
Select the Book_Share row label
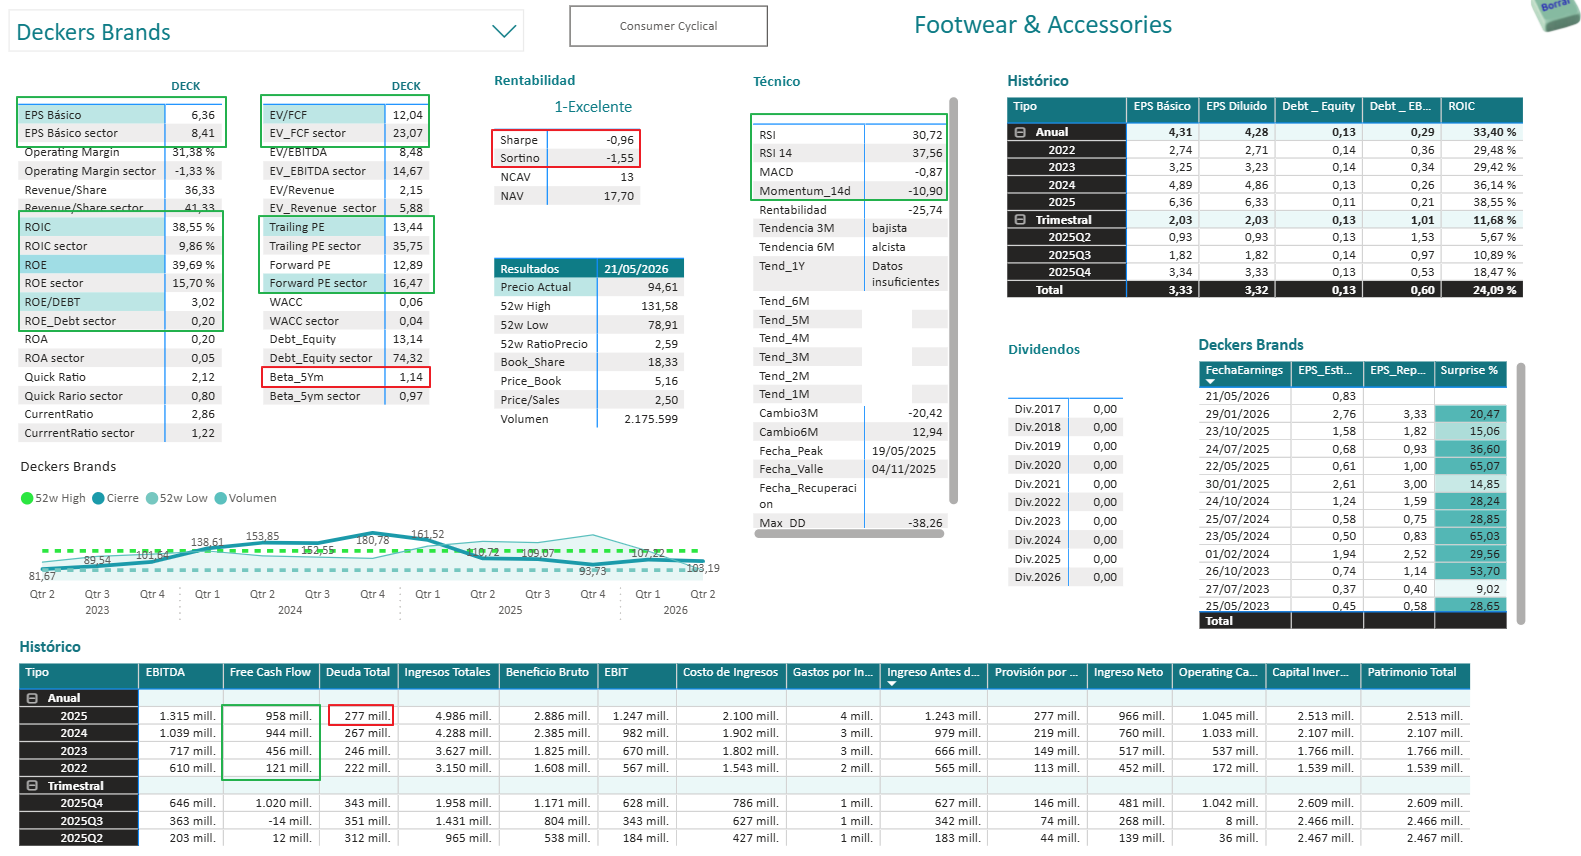tap(533, 362)
